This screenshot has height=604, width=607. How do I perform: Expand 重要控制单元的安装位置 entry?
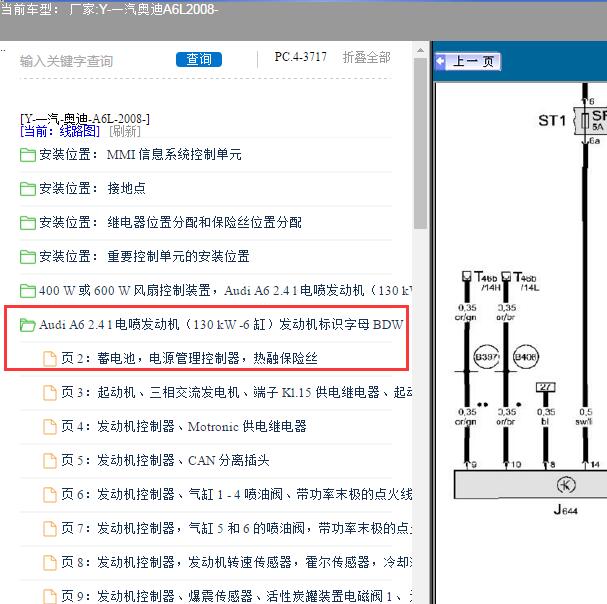(144, 256)
